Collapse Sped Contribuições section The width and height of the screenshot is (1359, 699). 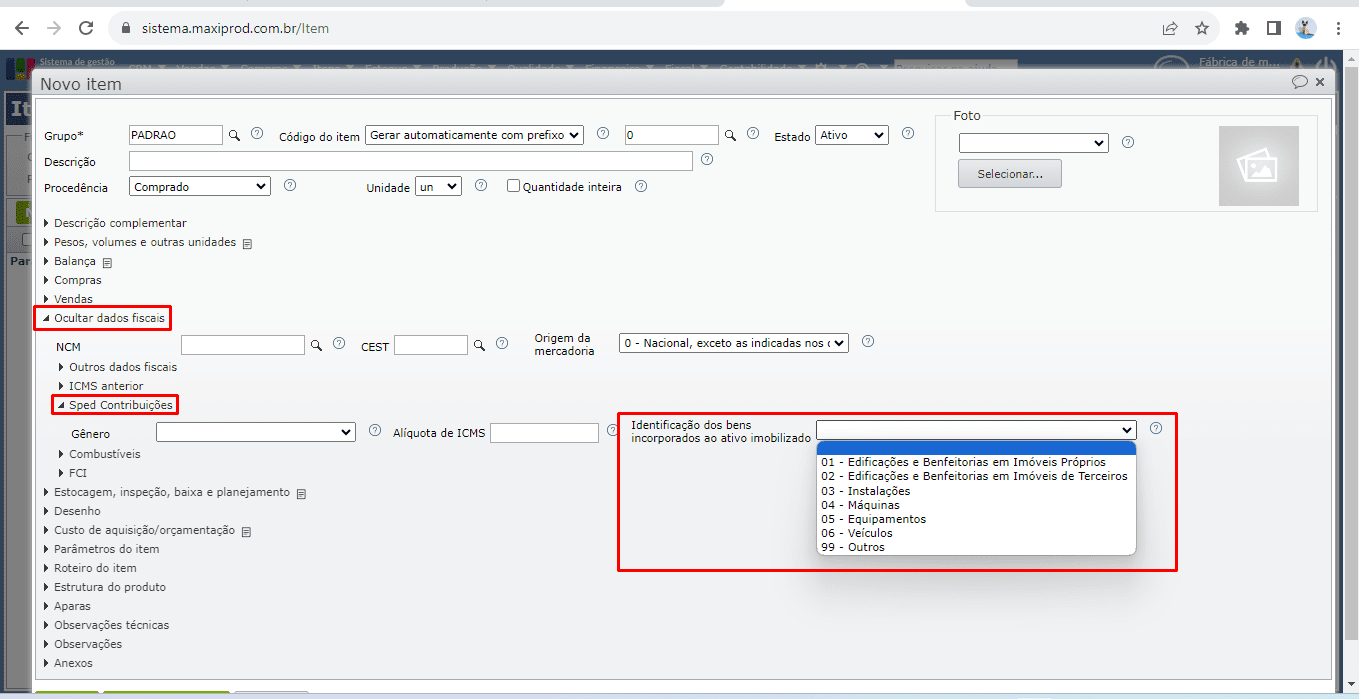tap(114, 405)
